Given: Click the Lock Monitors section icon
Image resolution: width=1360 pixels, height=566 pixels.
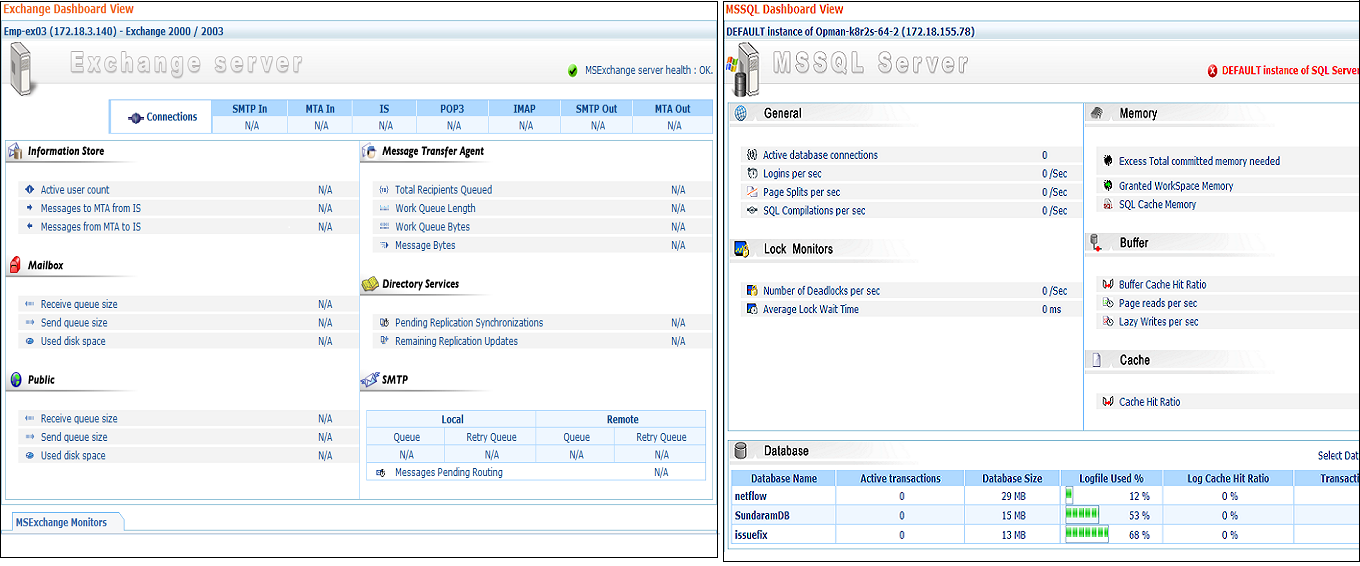Looking at the screenshot, I should coord(741,249).
